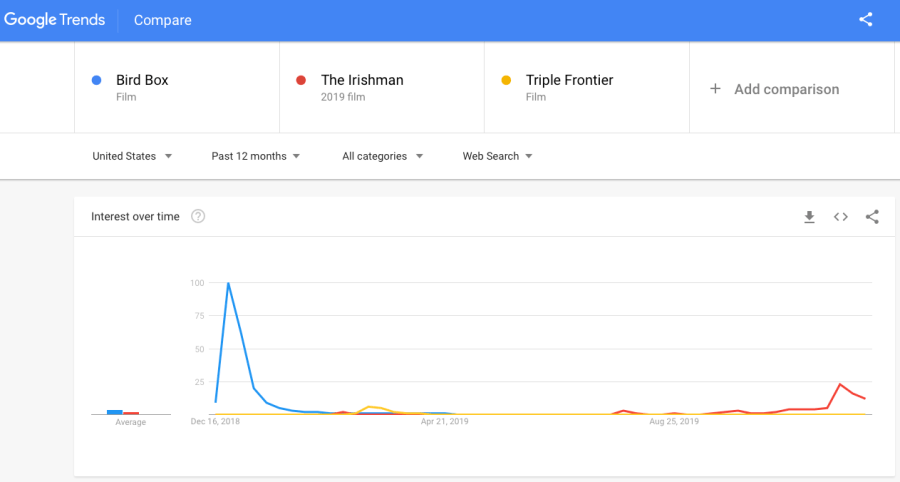Click the share icon in the blue header
This screenshot has height=482, width=900.
tap(866, 20)
